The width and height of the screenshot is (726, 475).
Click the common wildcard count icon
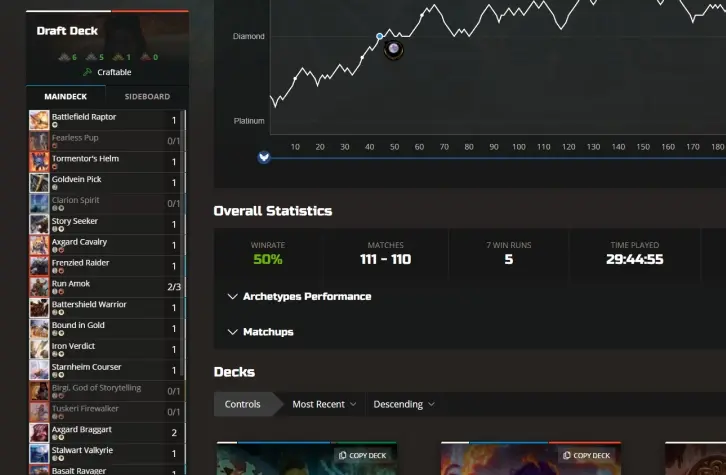click(x=64, y=57)
